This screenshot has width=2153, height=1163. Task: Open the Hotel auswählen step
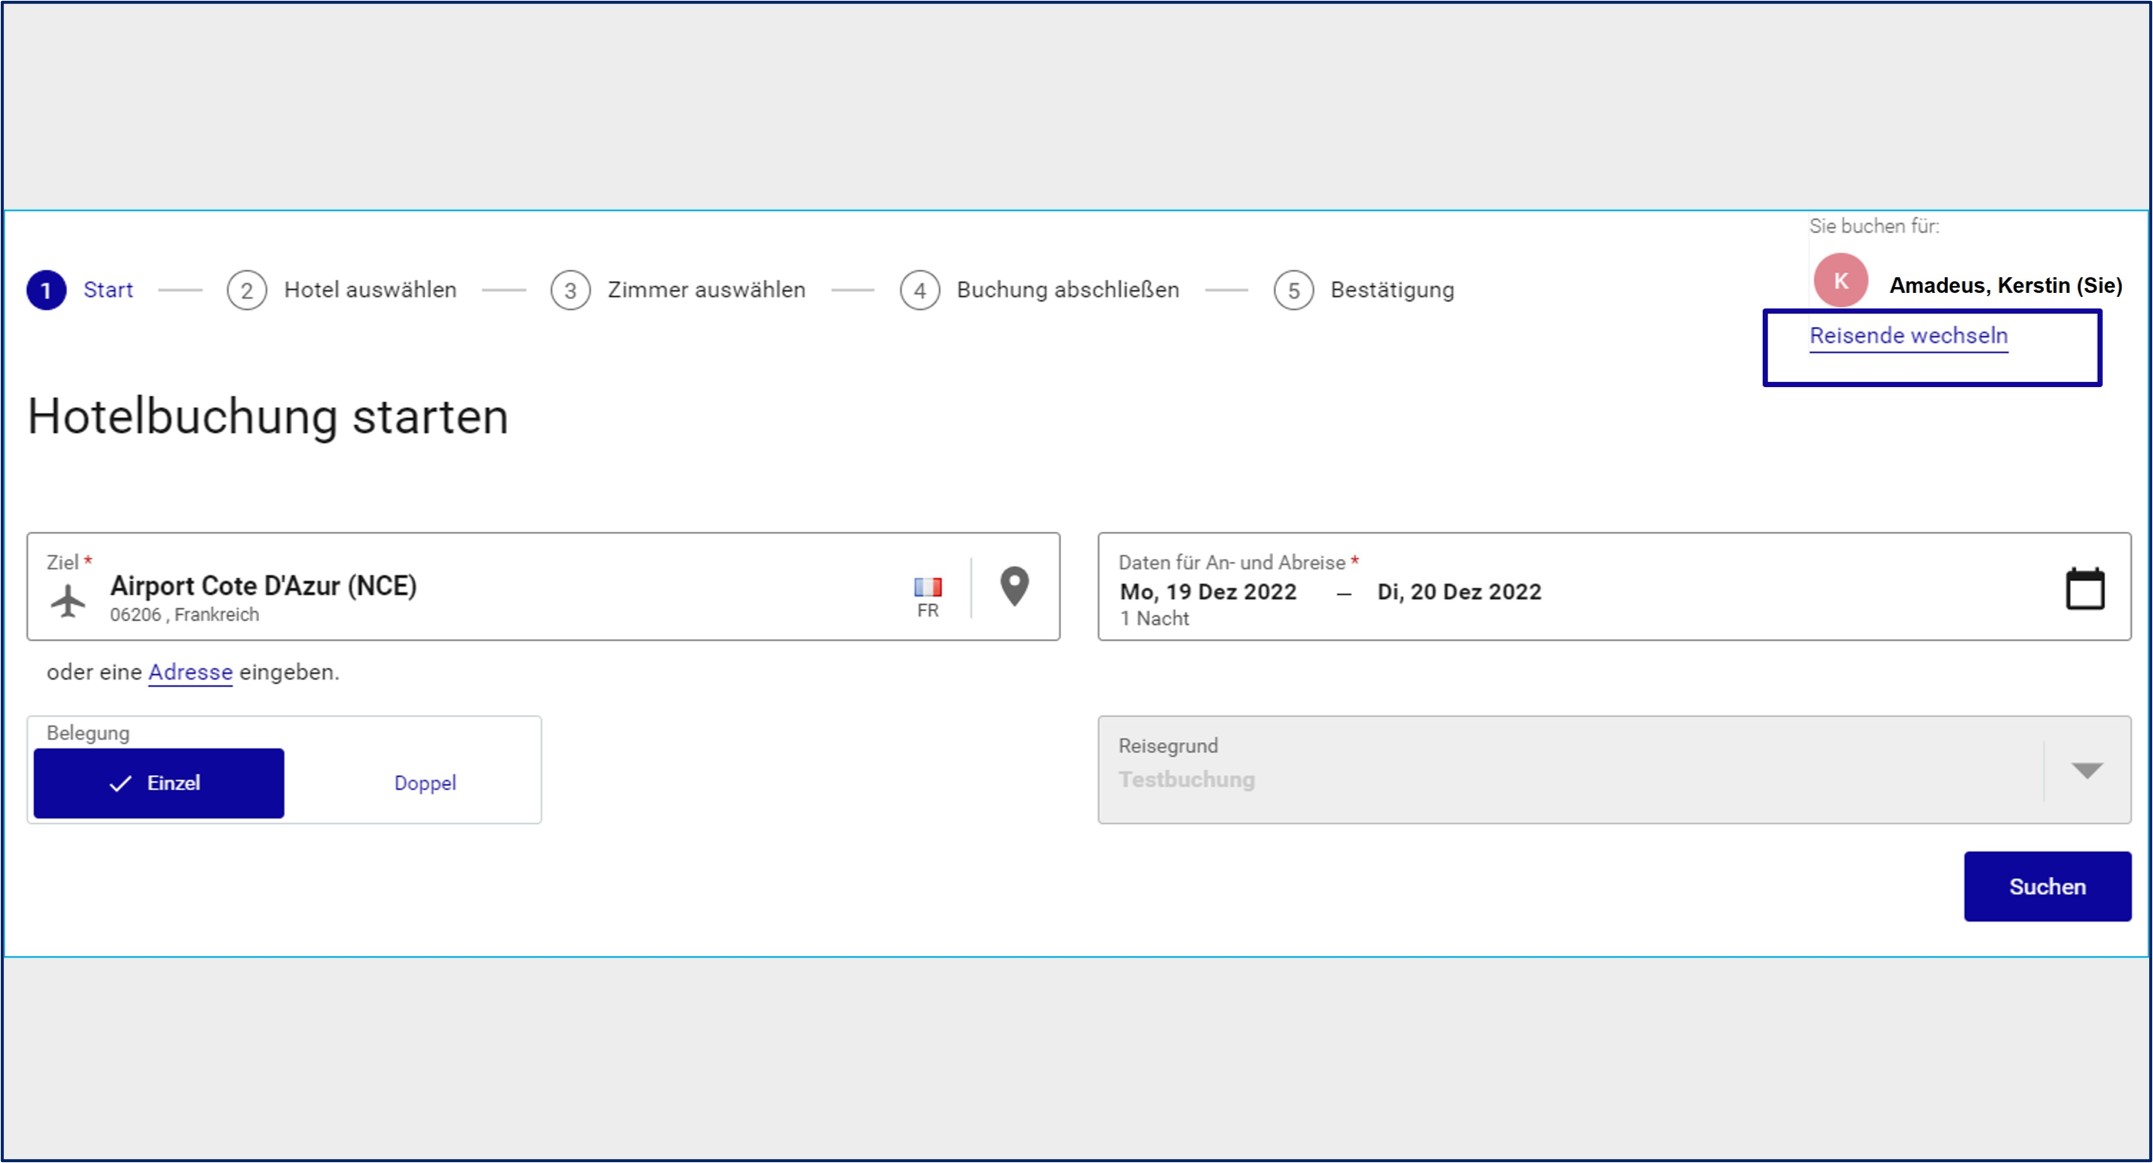point(370,290)
